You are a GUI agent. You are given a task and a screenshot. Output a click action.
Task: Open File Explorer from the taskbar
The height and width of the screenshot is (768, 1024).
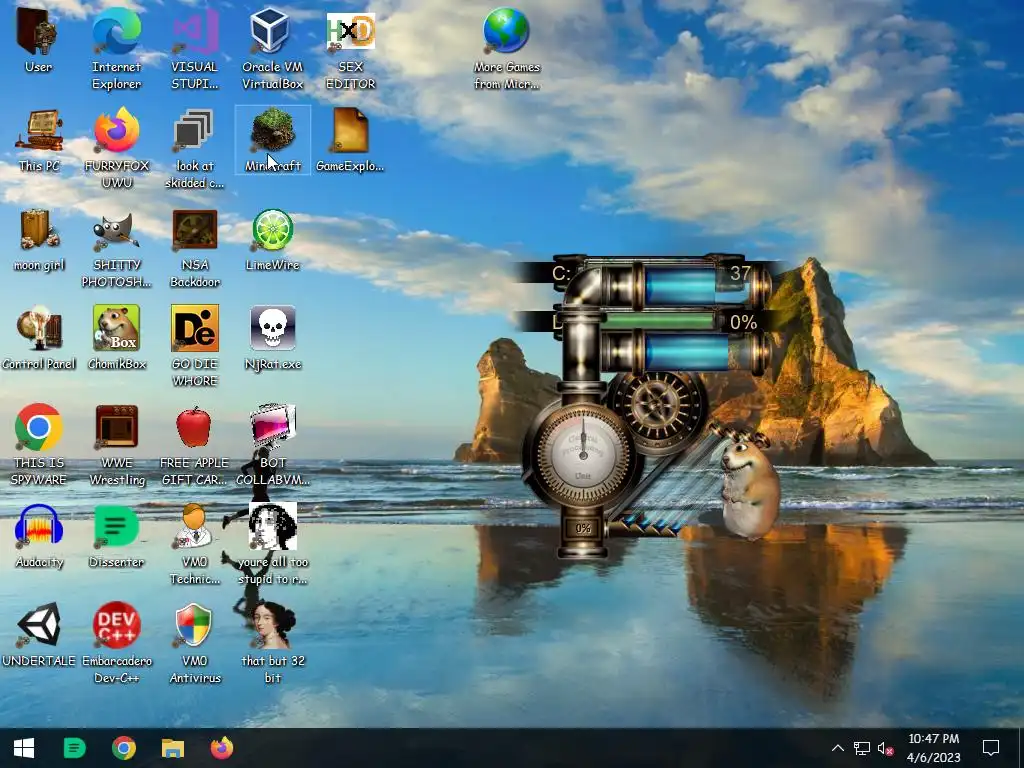click(x=173, y=748)
